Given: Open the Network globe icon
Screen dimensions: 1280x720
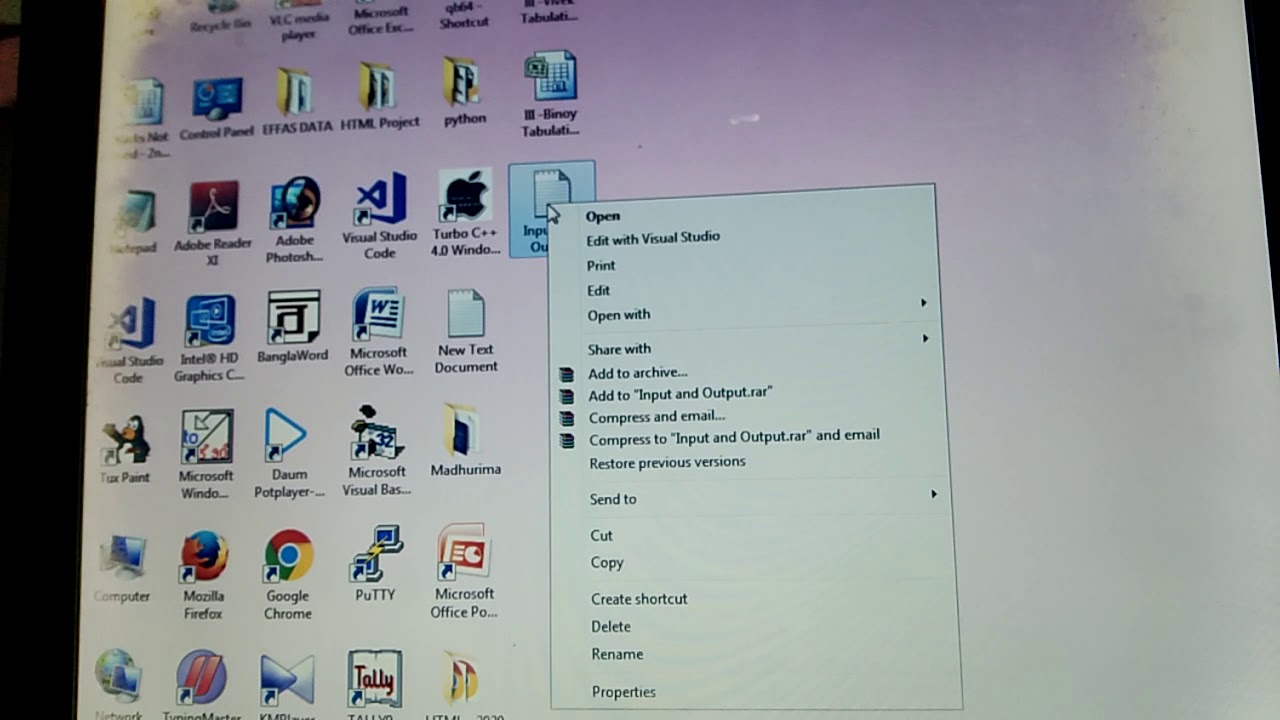Looking at the screenshot, I should tap(118, 685).
